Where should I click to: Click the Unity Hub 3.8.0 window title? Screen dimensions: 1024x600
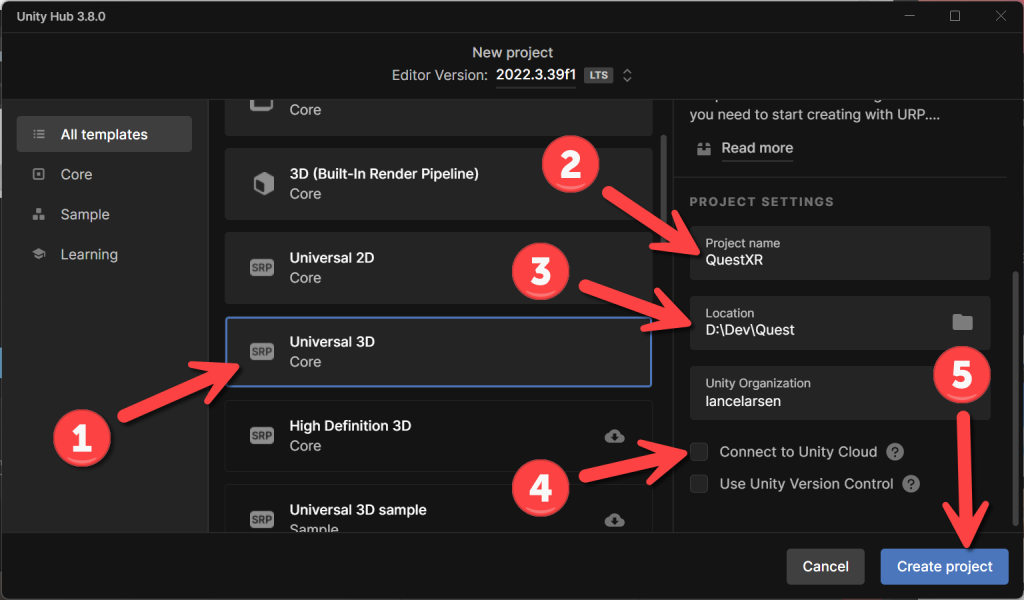tap(61, 16)
